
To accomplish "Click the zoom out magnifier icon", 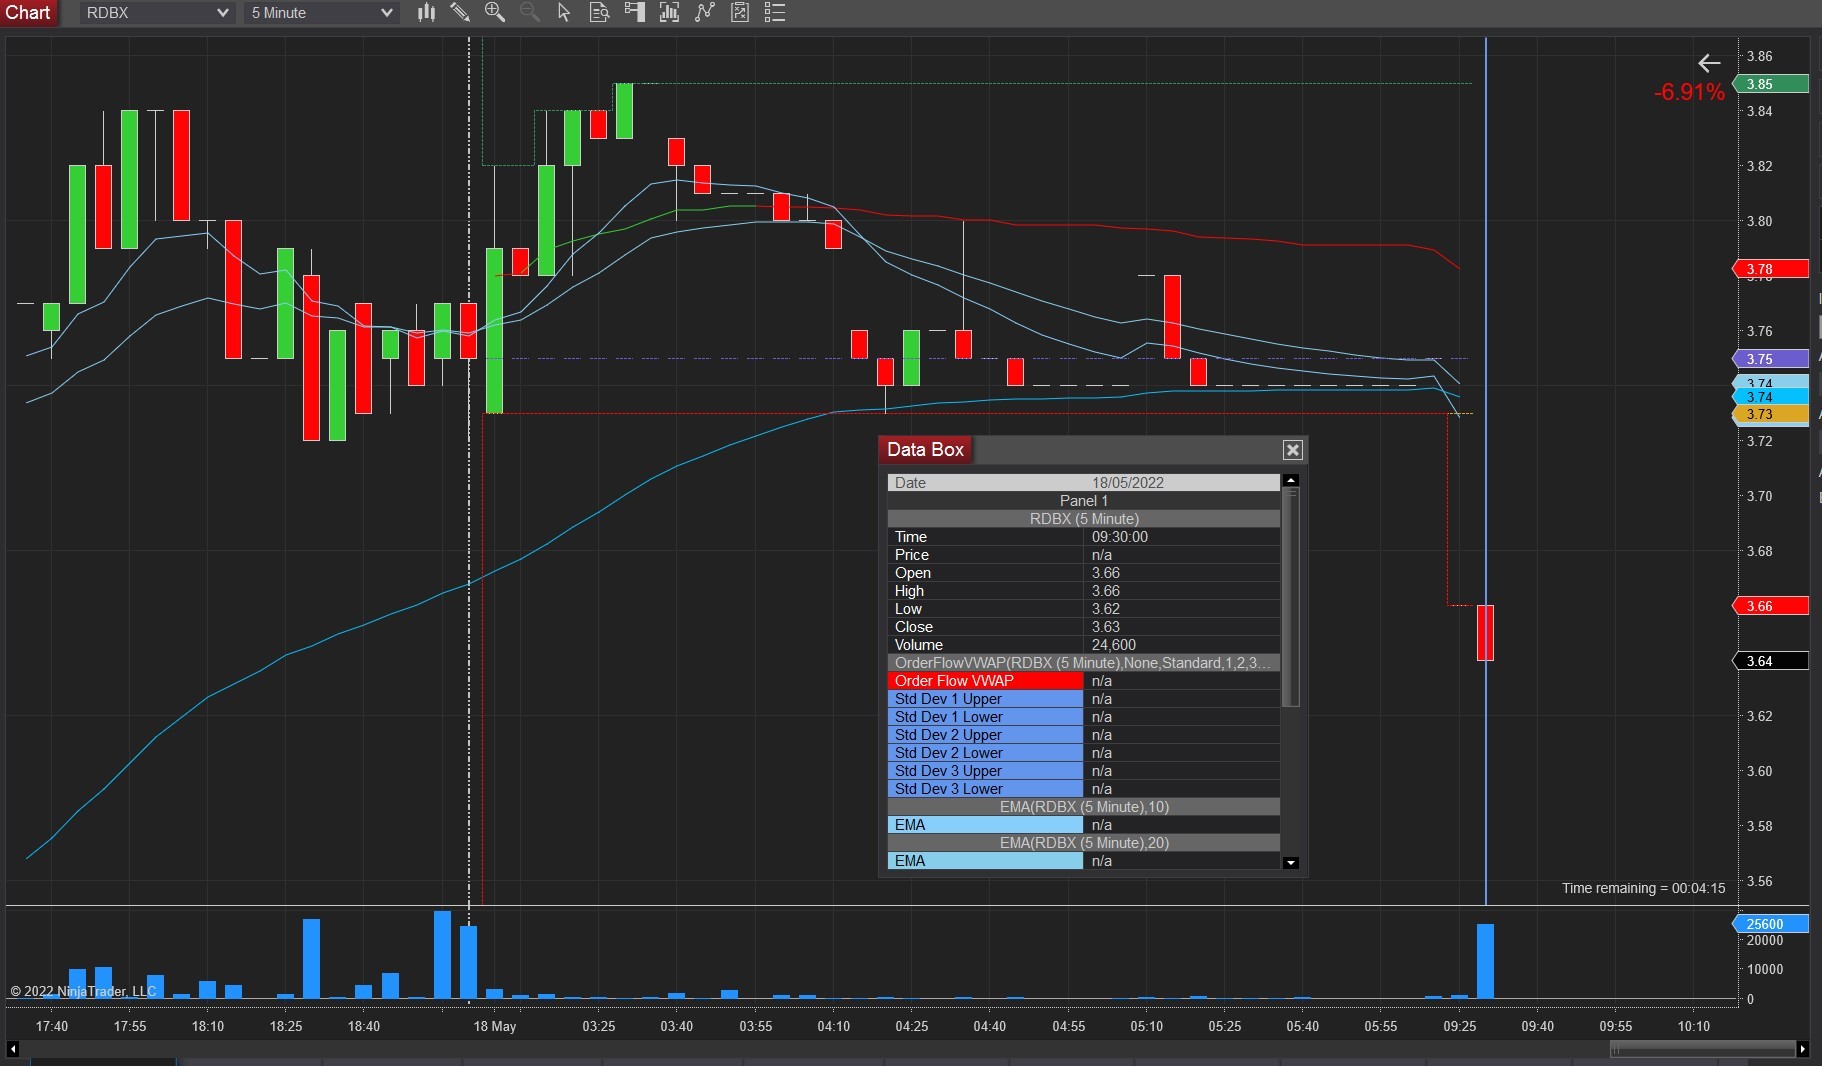I will point(530,13).
